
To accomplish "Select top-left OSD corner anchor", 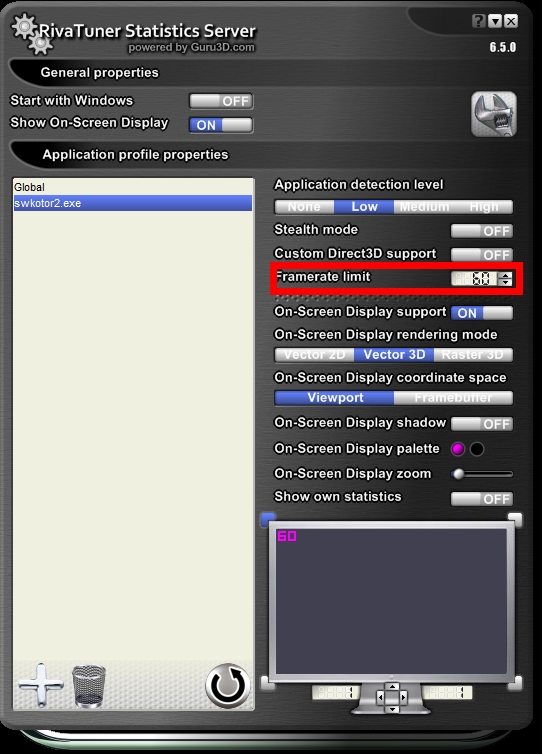I will [x=267, y=520].
